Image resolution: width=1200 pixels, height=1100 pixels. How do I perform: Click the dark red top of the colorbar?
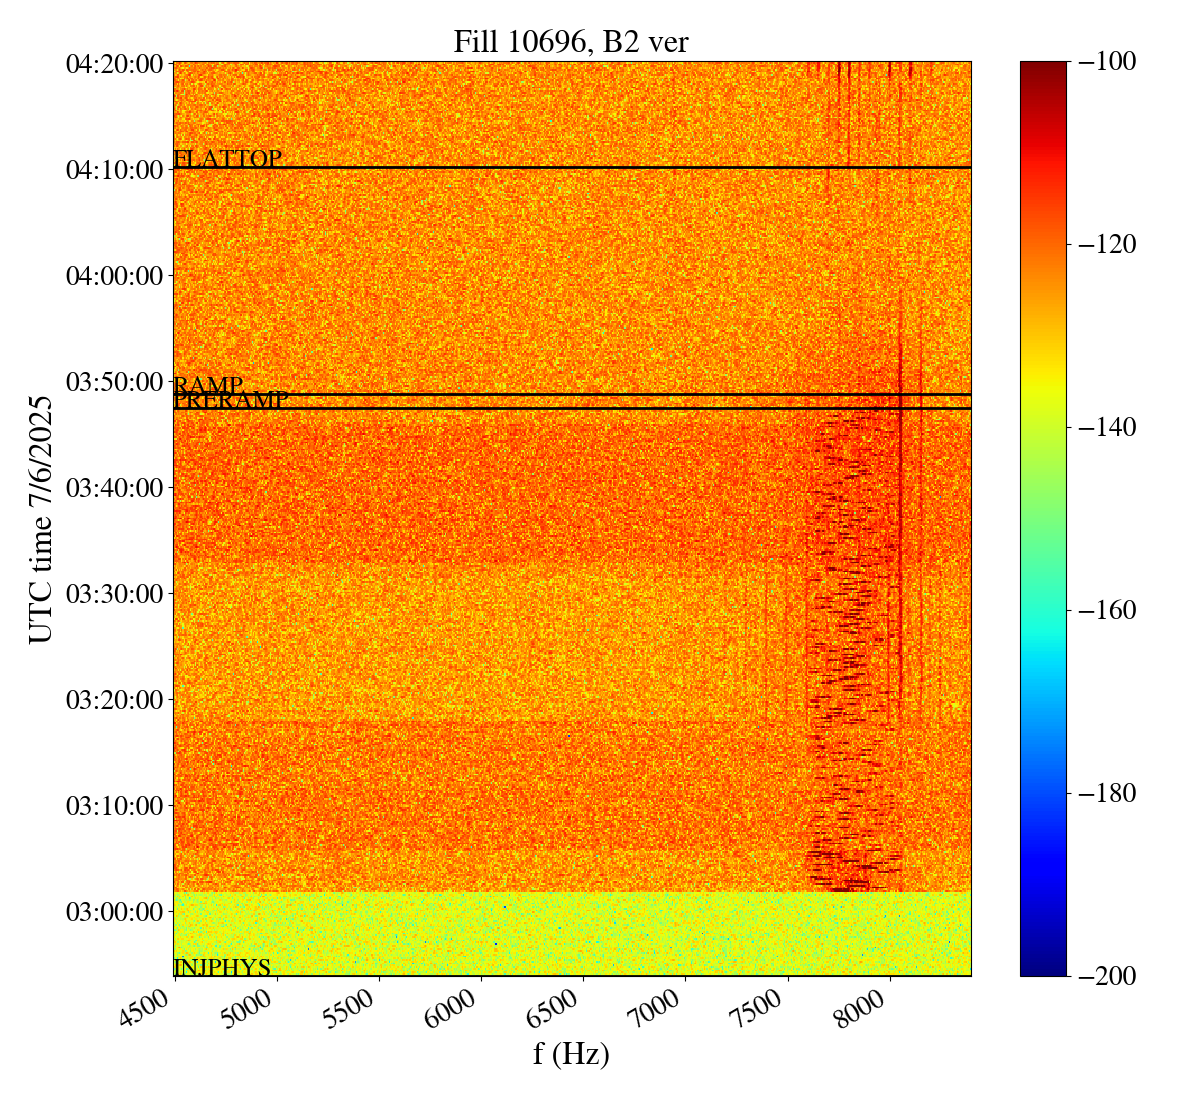[1043, 70]
